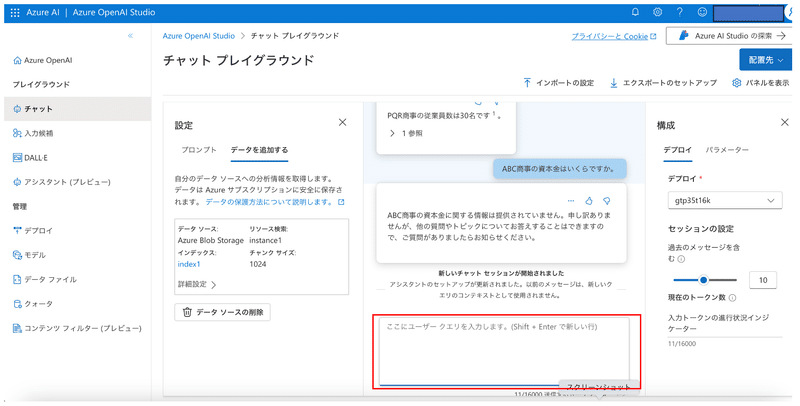Go to Azure OpenAI home

[x=43, y=60]
